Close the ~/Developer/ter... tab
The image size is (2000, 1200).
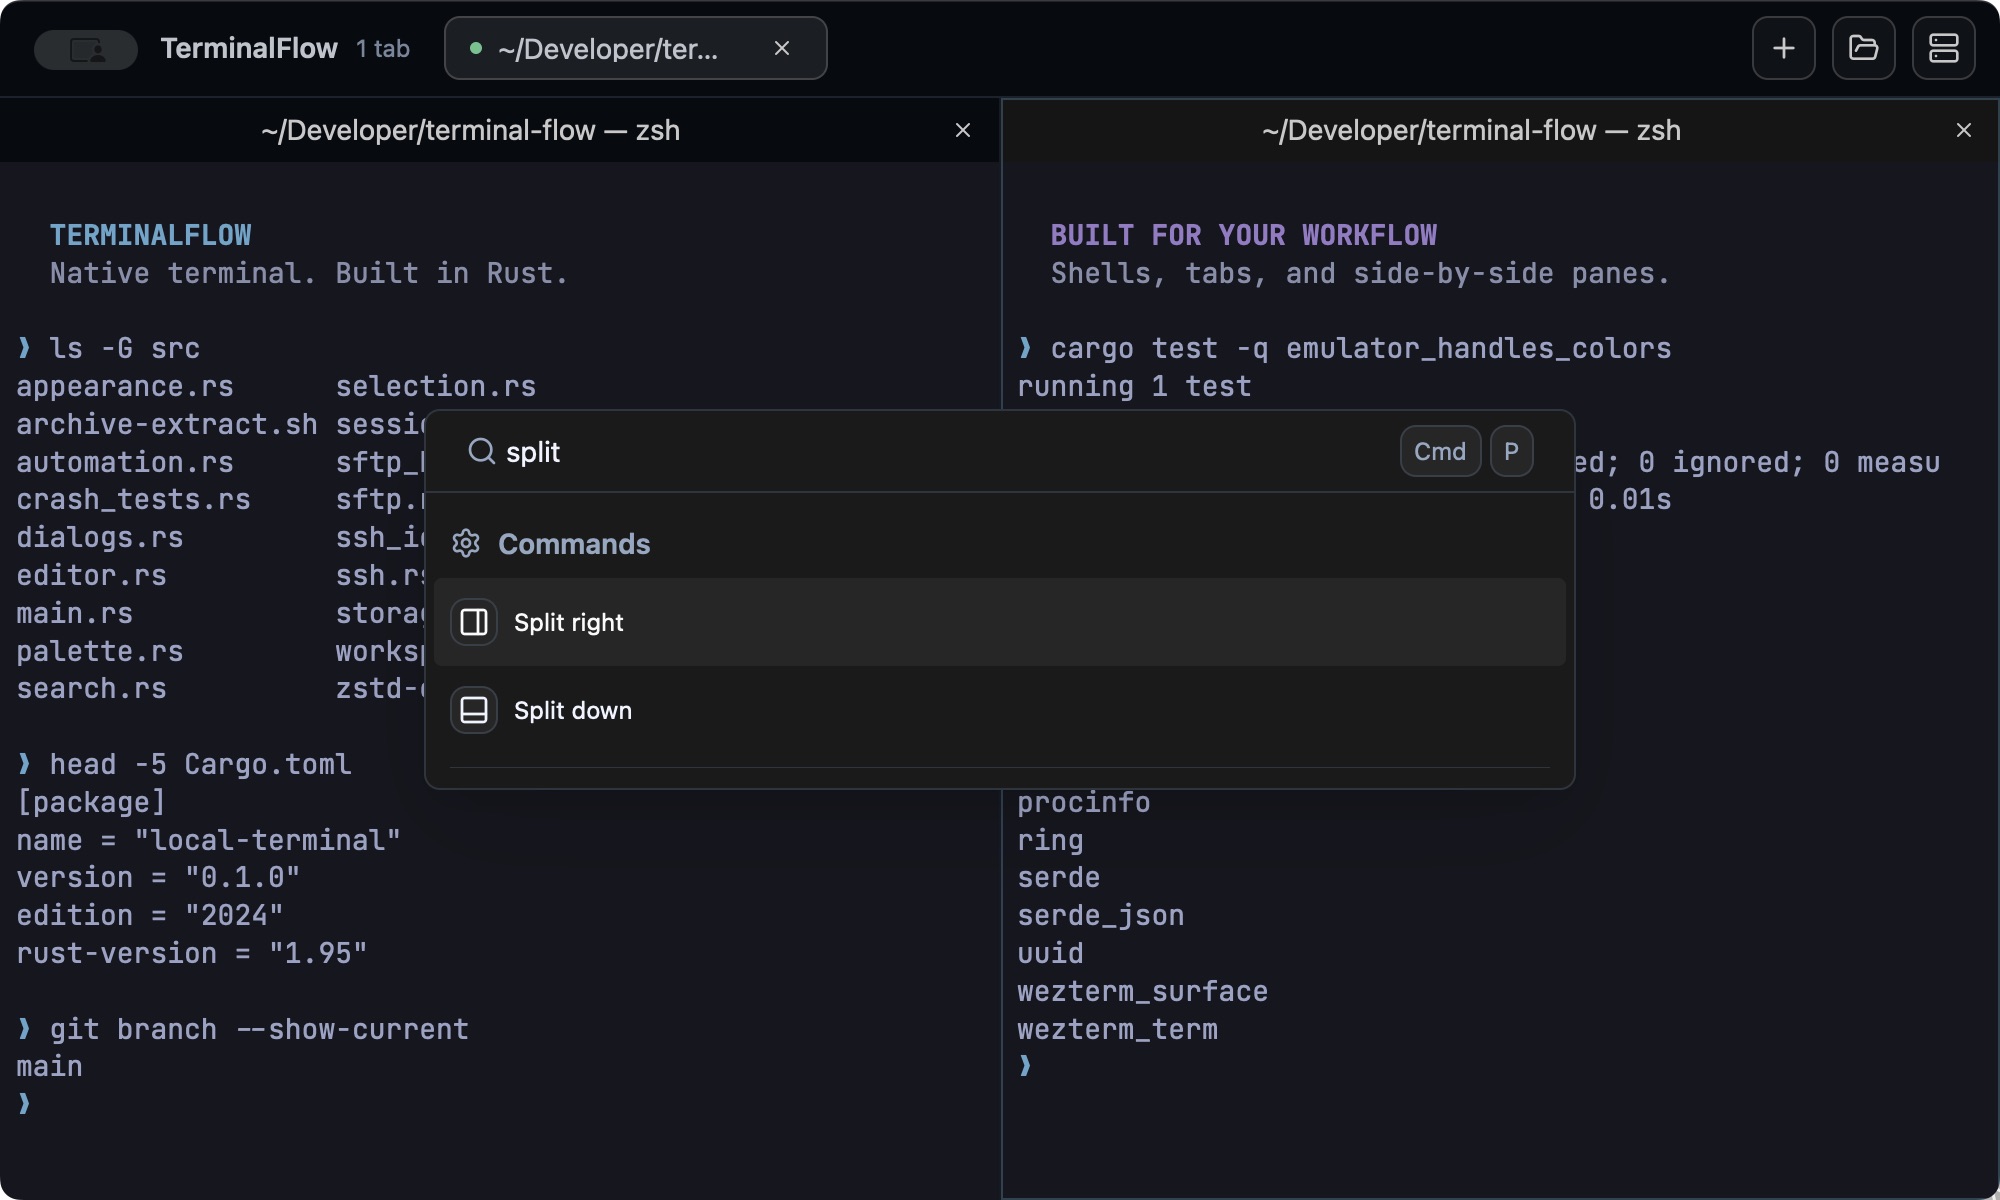click(782, 48)
